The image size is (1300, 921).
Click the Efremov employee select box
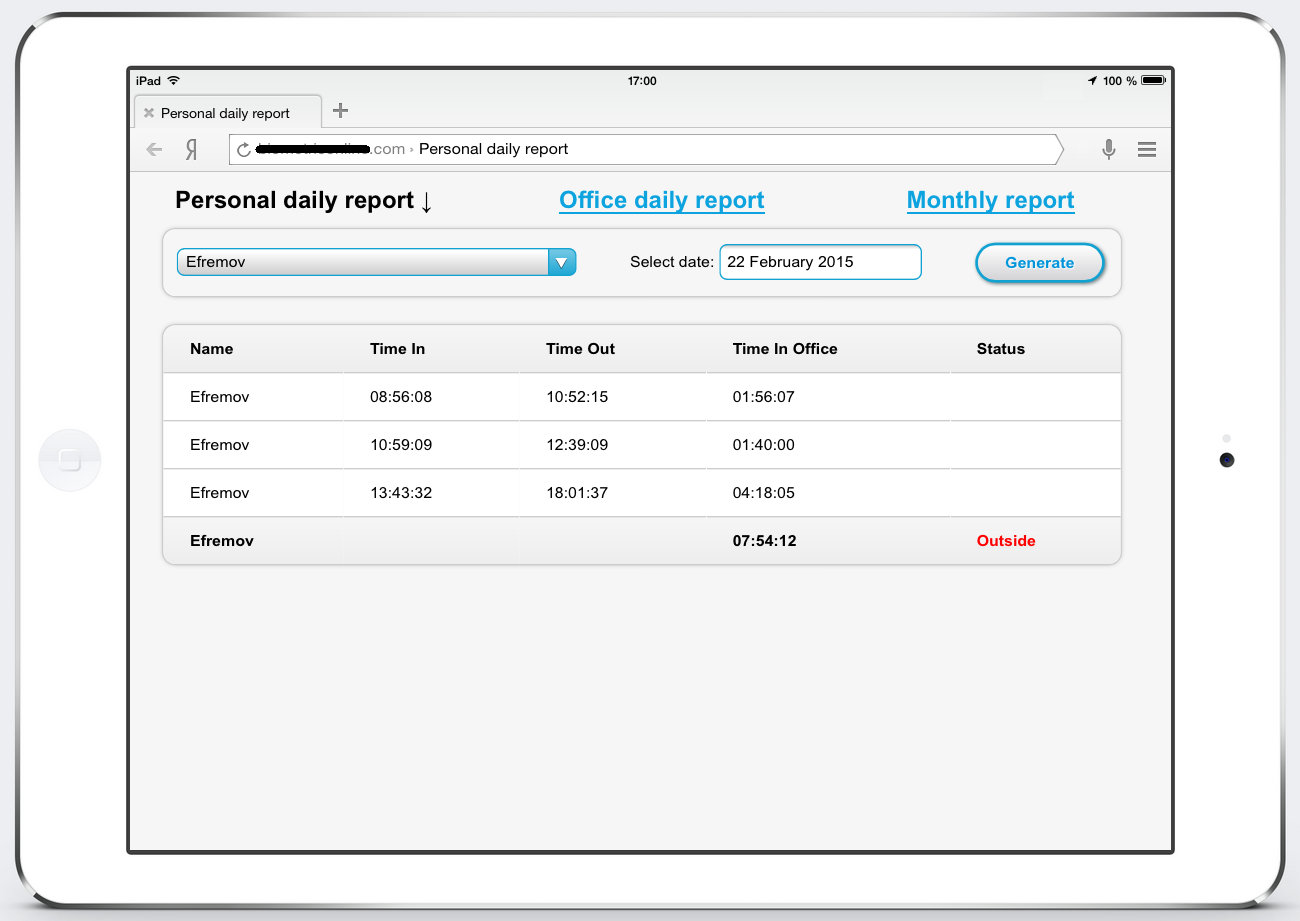pos(377,262)
